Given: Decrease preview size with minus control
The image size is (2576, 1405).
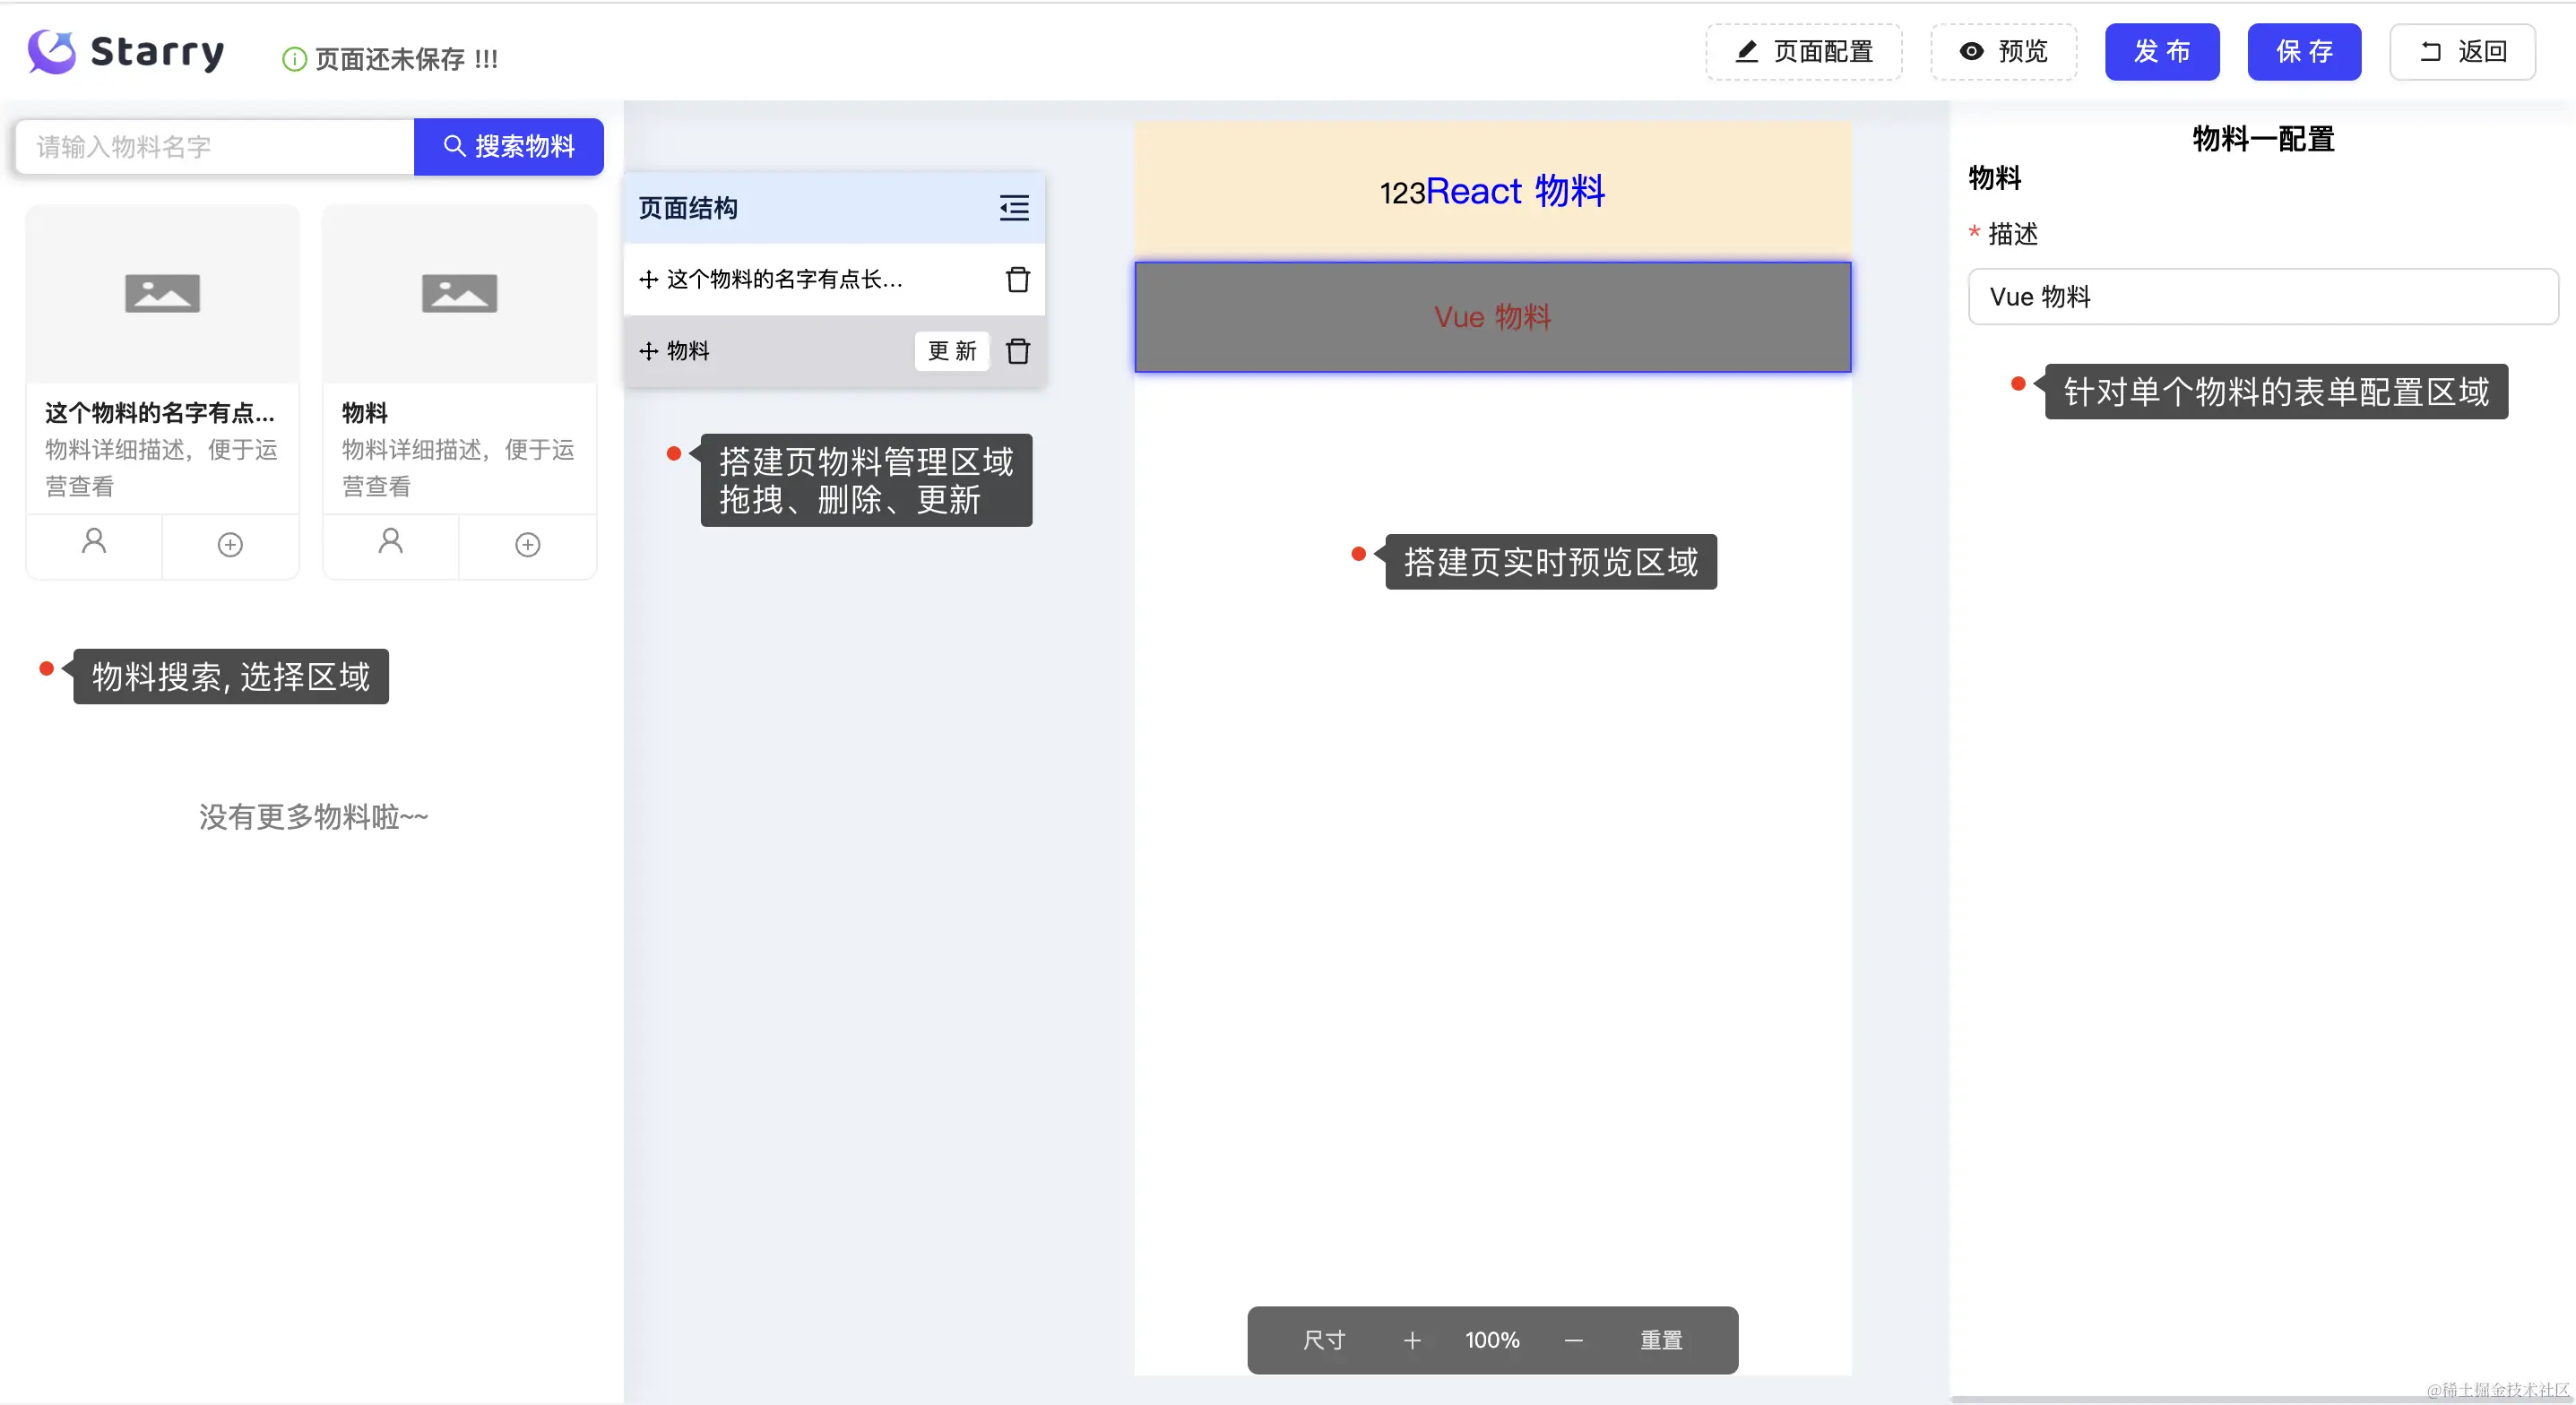Looking at the screenshot, I should coord(1573,1340).
